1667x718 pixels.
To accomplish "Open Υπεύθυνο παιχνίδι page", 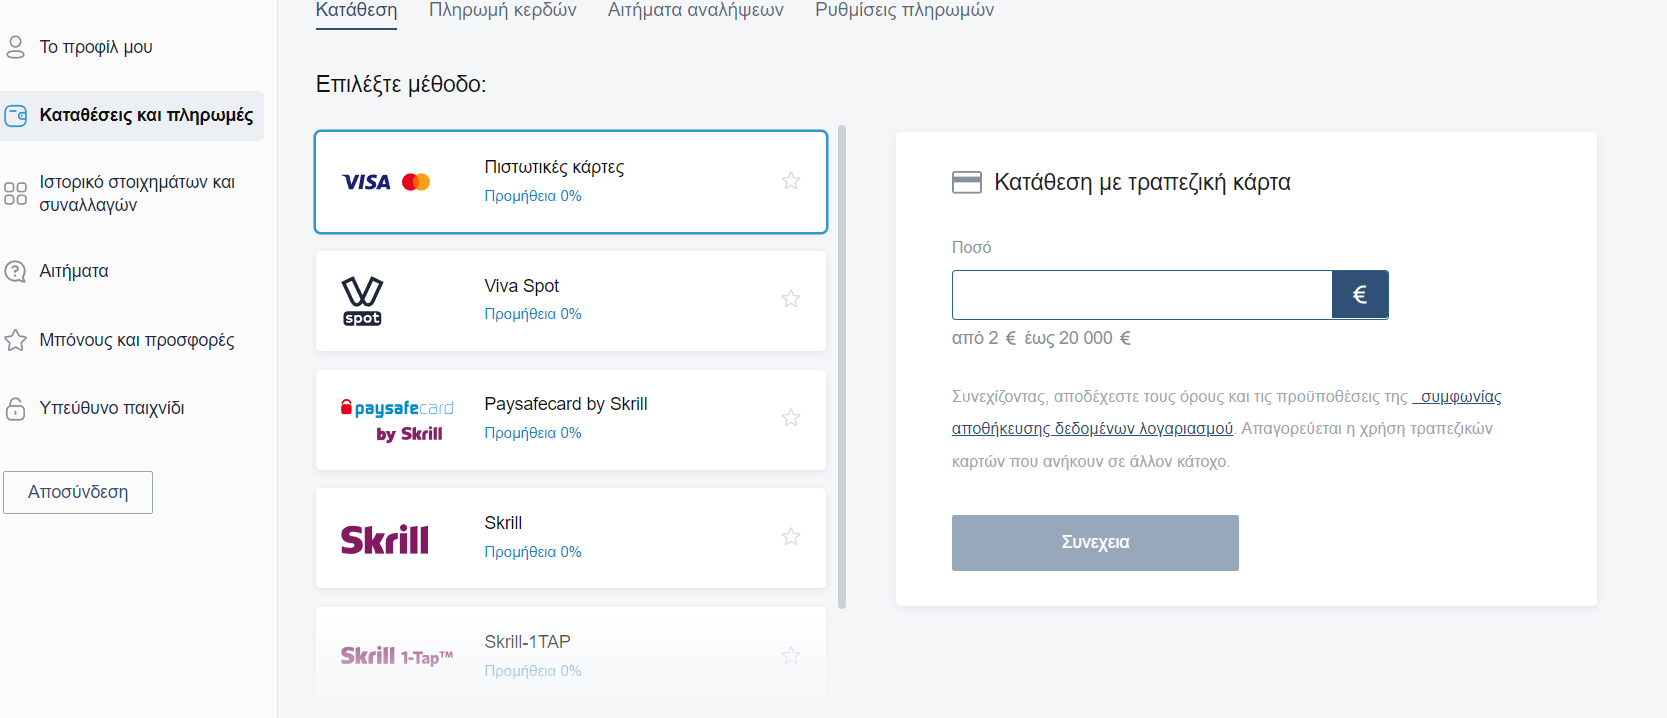I will (x=112, y=408).
